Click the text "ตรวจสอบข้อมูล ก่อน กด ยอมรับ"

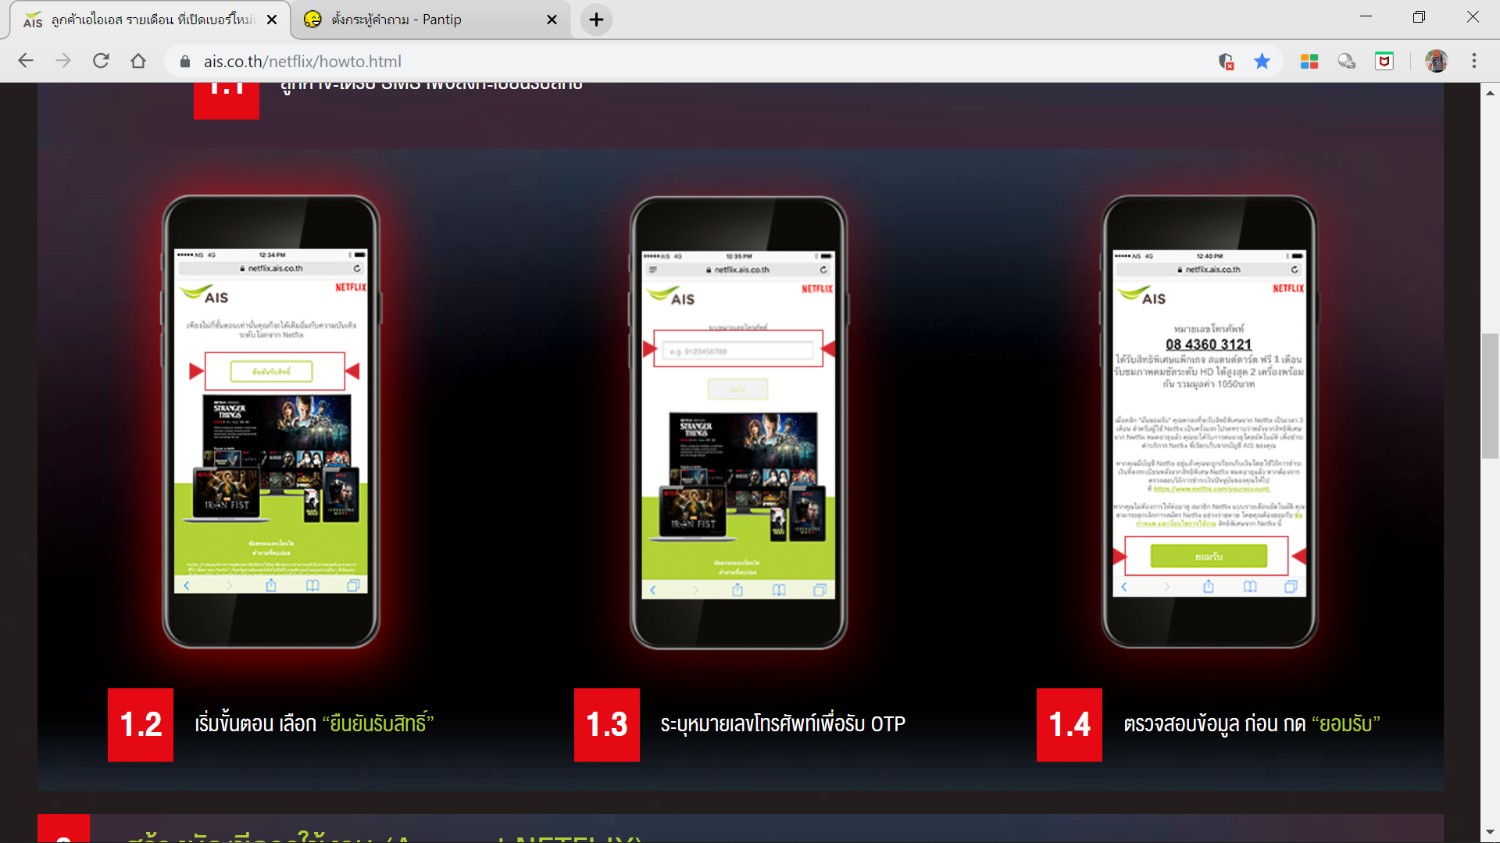(1252, 723)
